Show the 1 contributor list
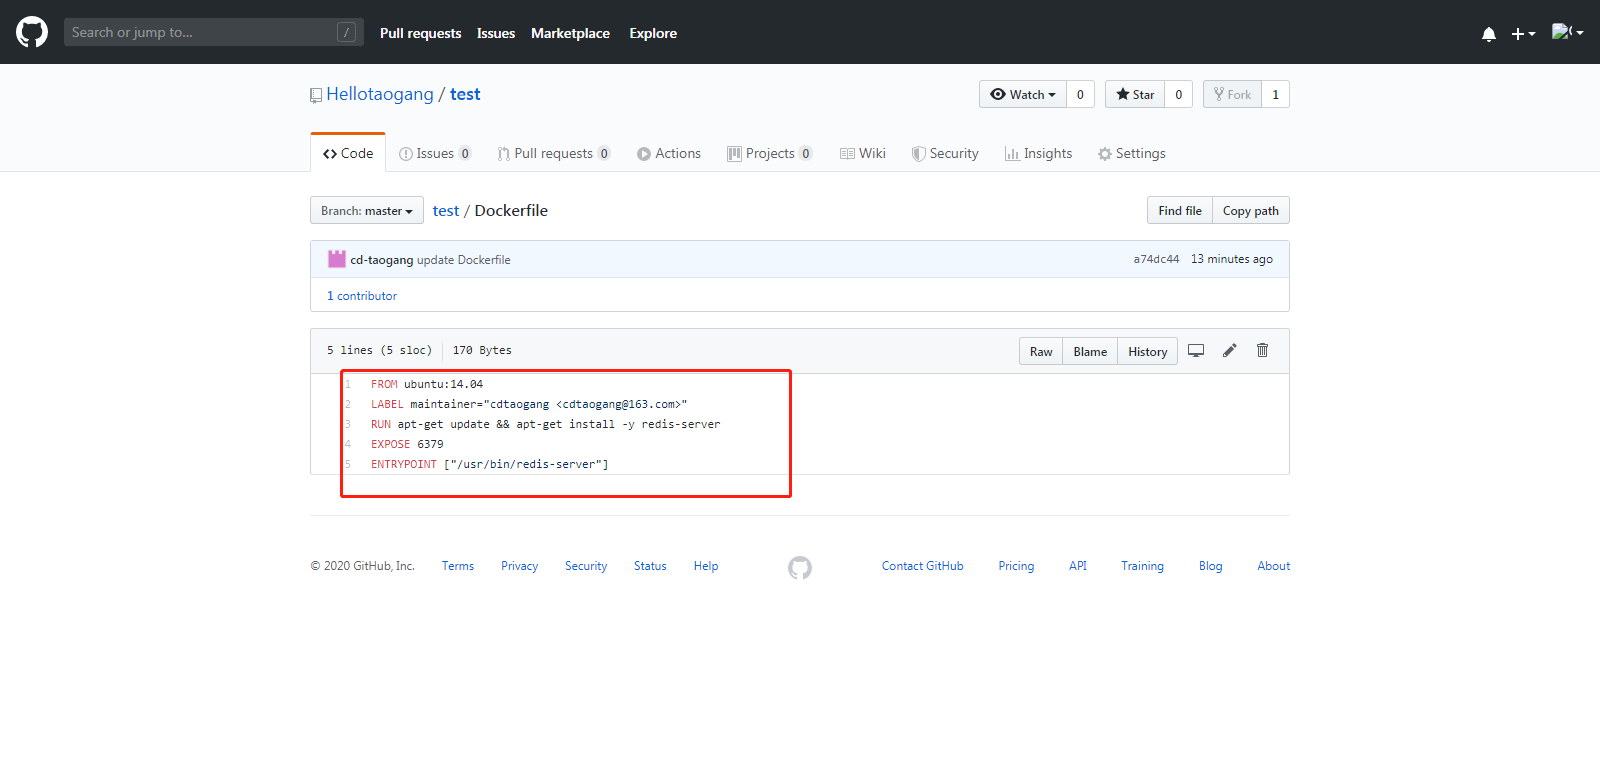The height and width of the screenshot is (757, 1600). (x=362, y=296)
